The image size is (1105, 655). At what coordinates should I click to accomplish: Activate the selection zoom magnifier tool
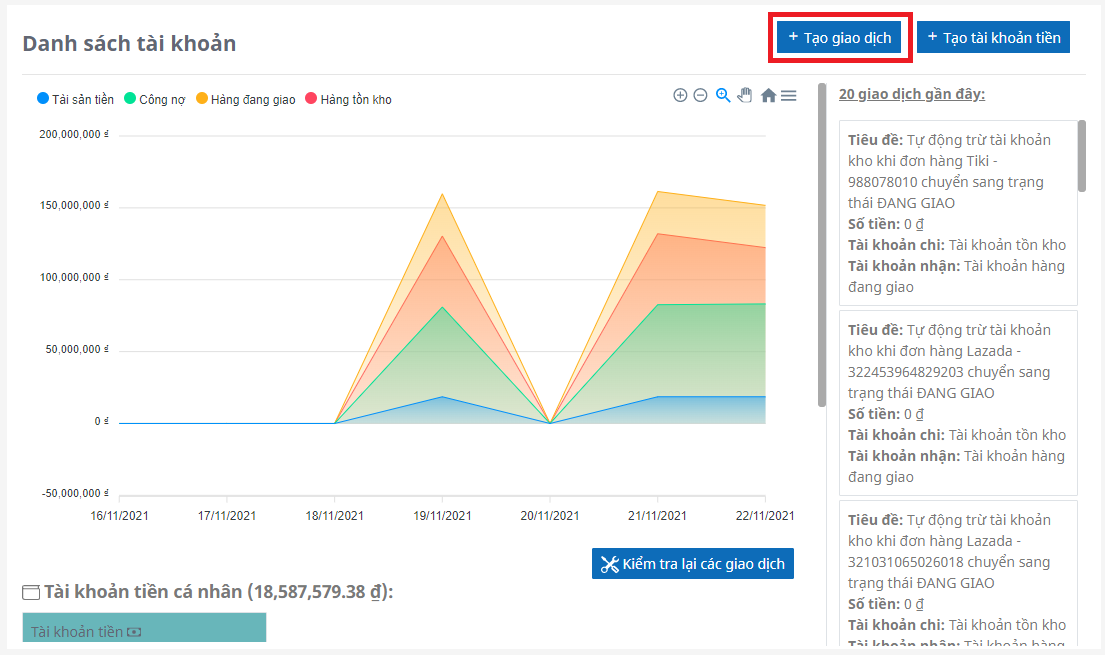[723, 95]
